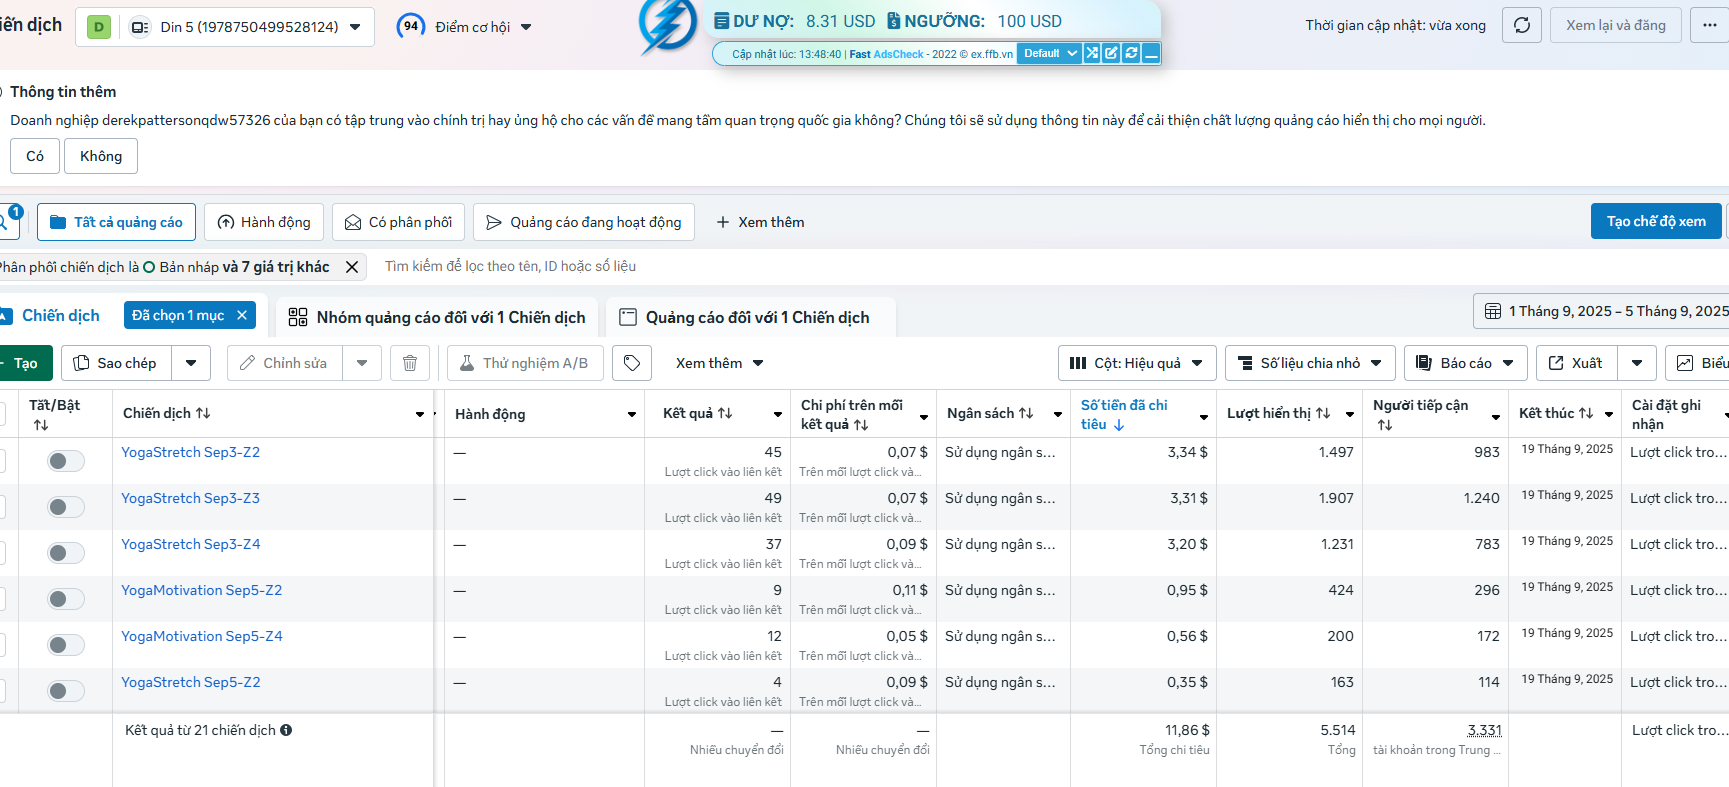Click the NGƯỠNG dollar document icon

click(x=894, y=21)
